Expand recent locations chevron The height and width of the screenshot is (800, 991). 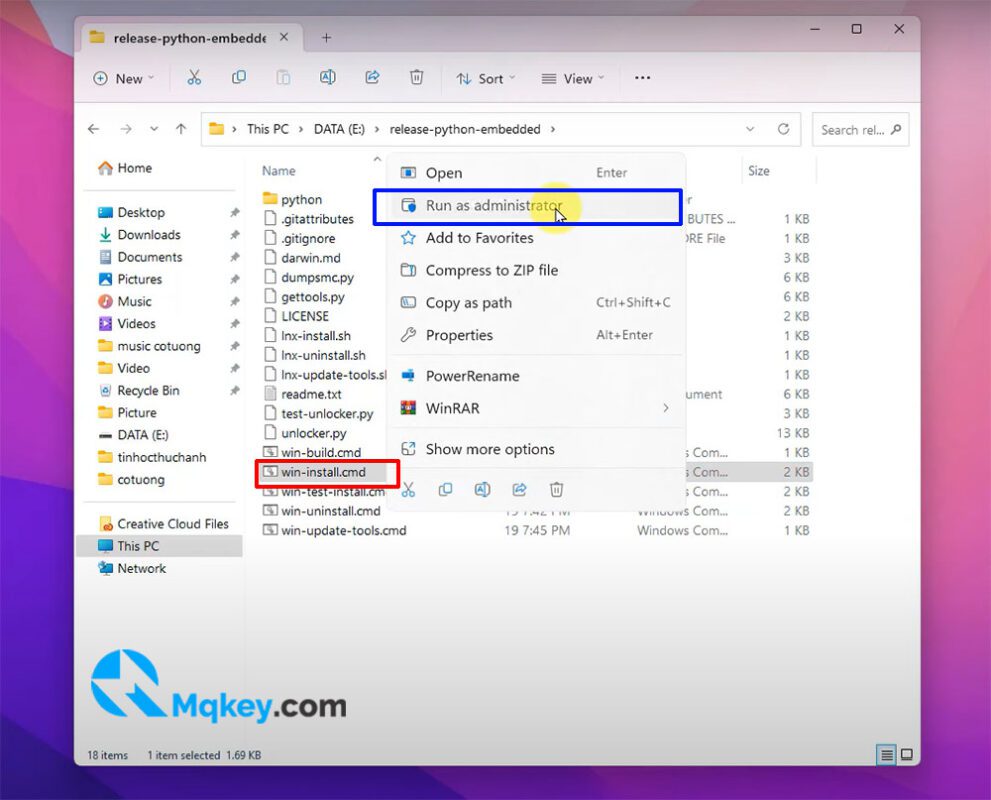click(x=154, y=129)
